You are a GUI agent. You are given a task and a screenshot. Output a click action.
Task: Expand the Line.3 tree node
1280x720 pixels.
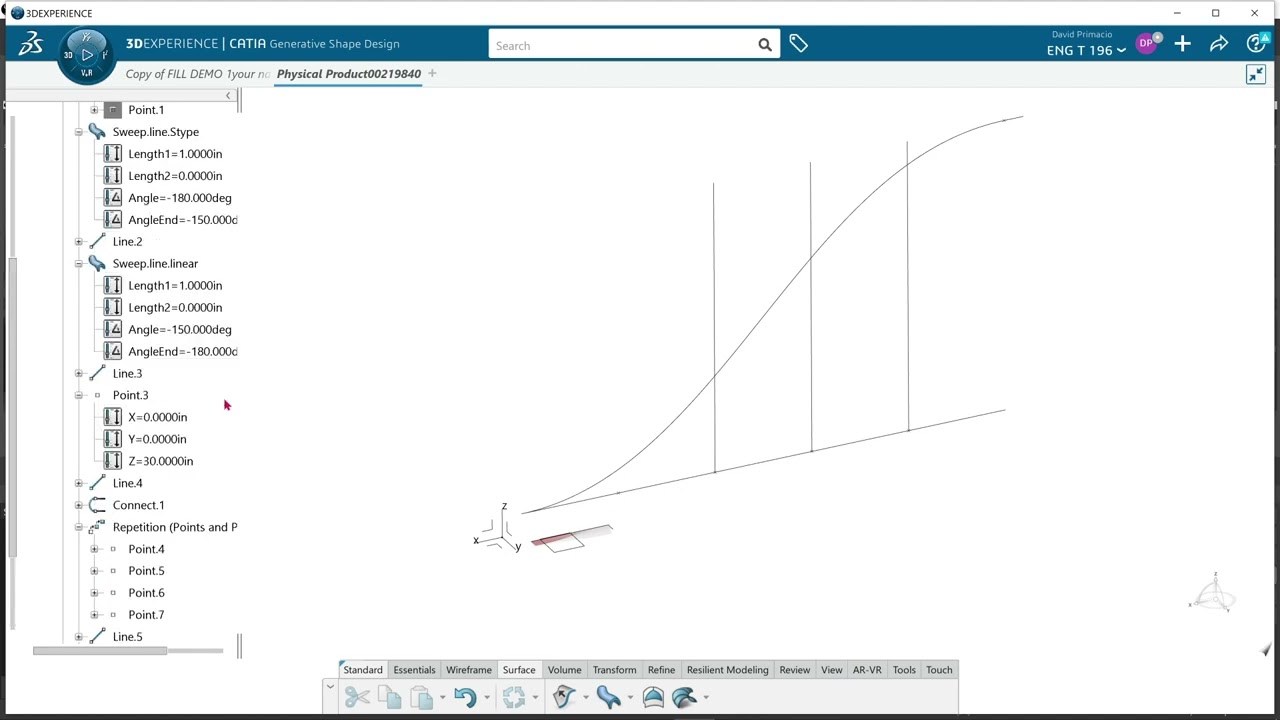pos(79,373)
